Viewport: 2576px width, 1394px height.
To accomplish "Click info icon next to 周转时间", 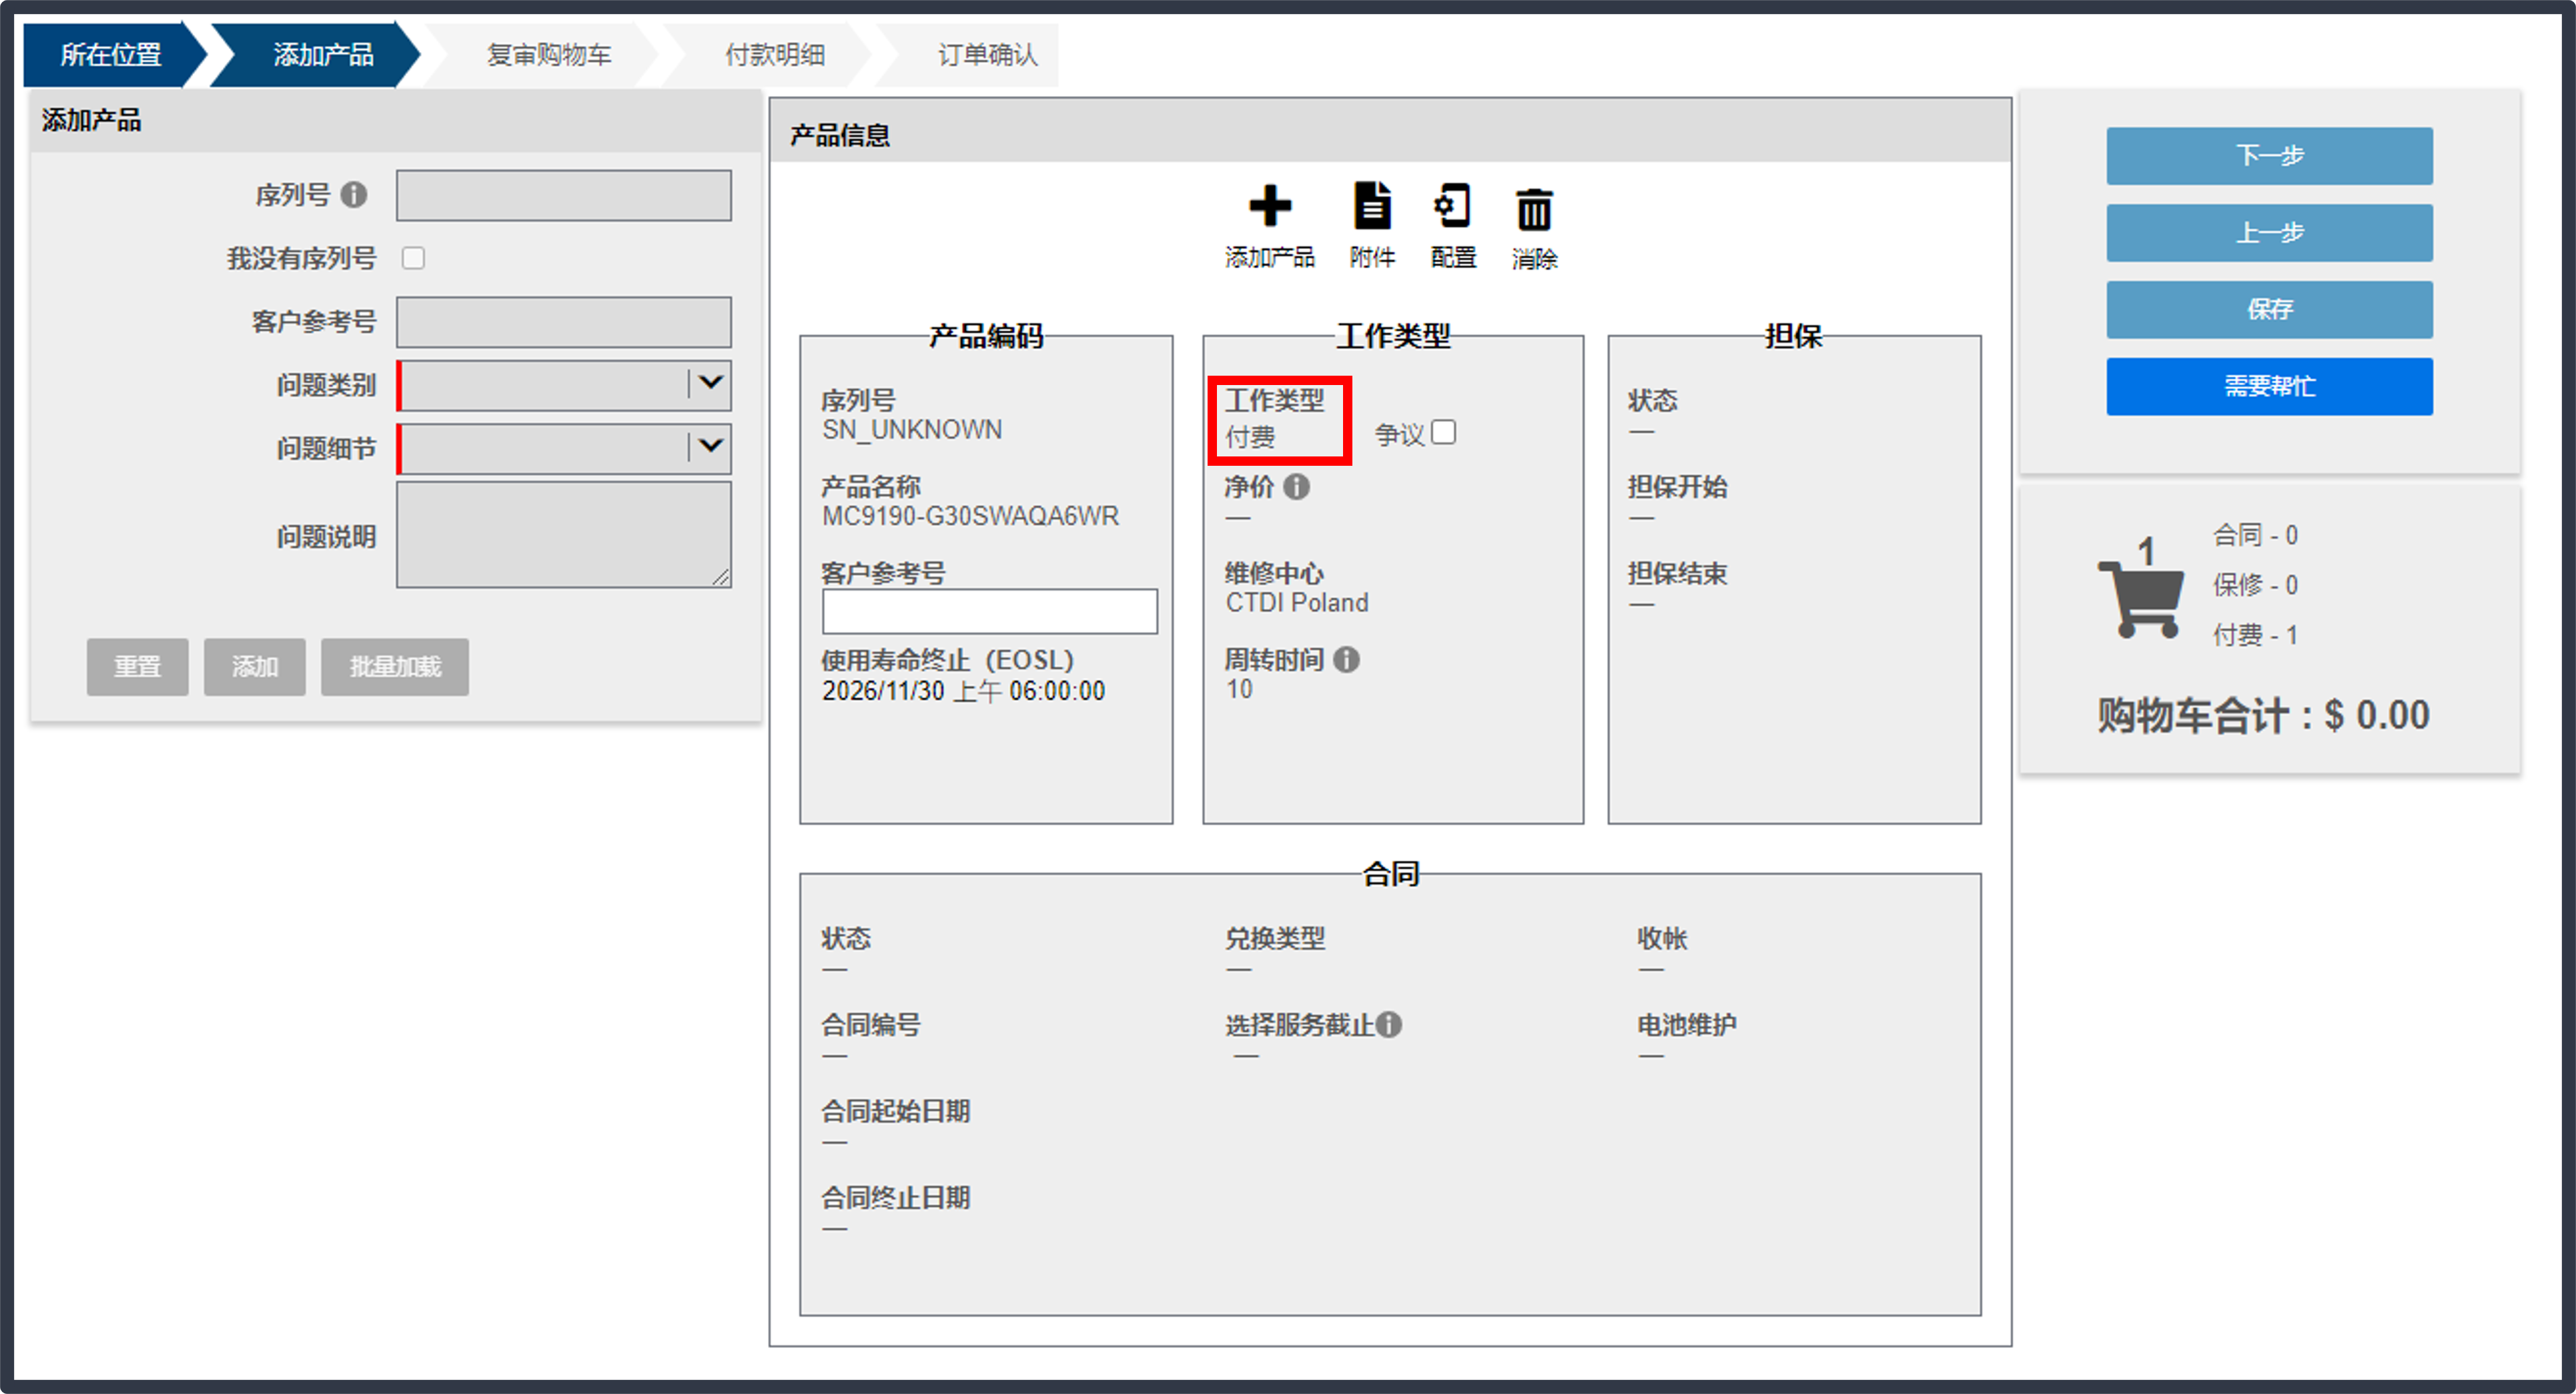I will [1346, 660].
